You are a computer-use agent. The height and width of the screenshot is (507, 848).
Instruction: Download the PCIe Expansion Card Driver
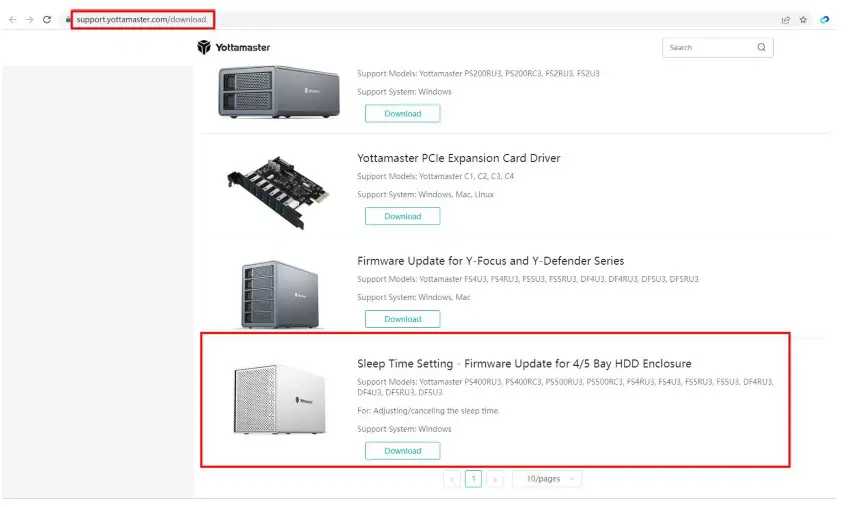(402, 216)
